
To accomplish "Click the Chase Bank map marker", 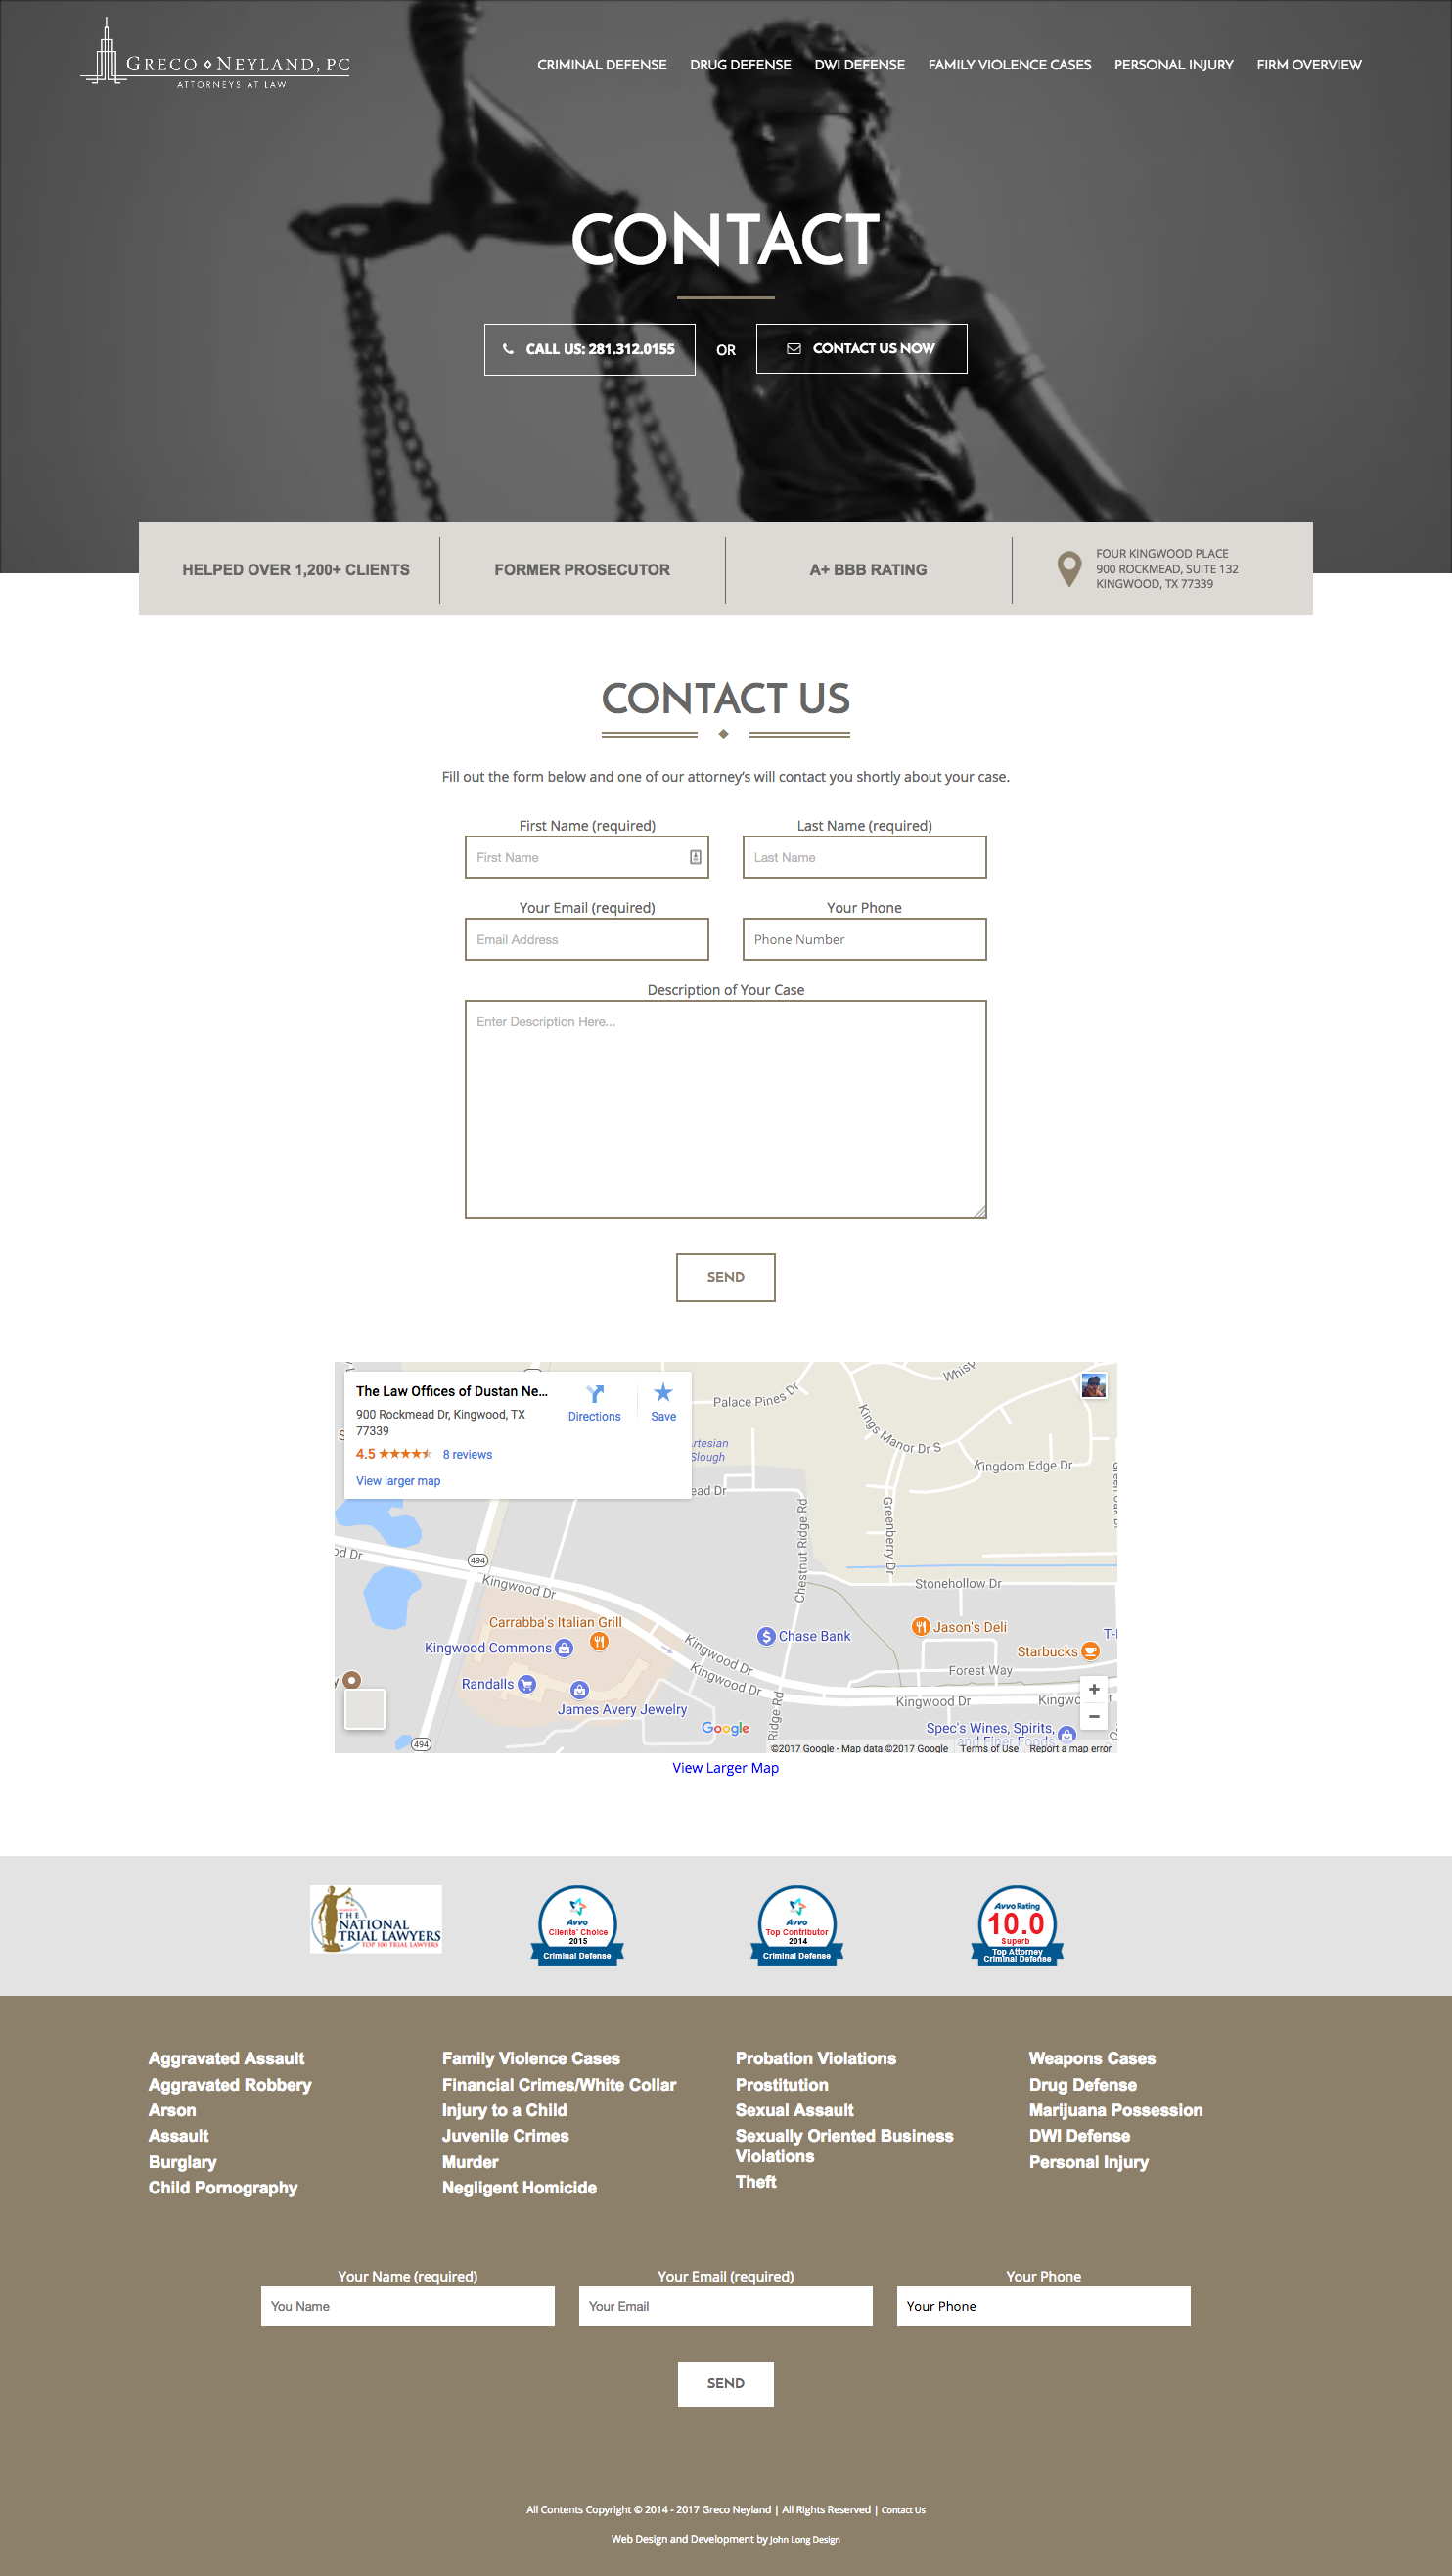I will (766, 1636).
